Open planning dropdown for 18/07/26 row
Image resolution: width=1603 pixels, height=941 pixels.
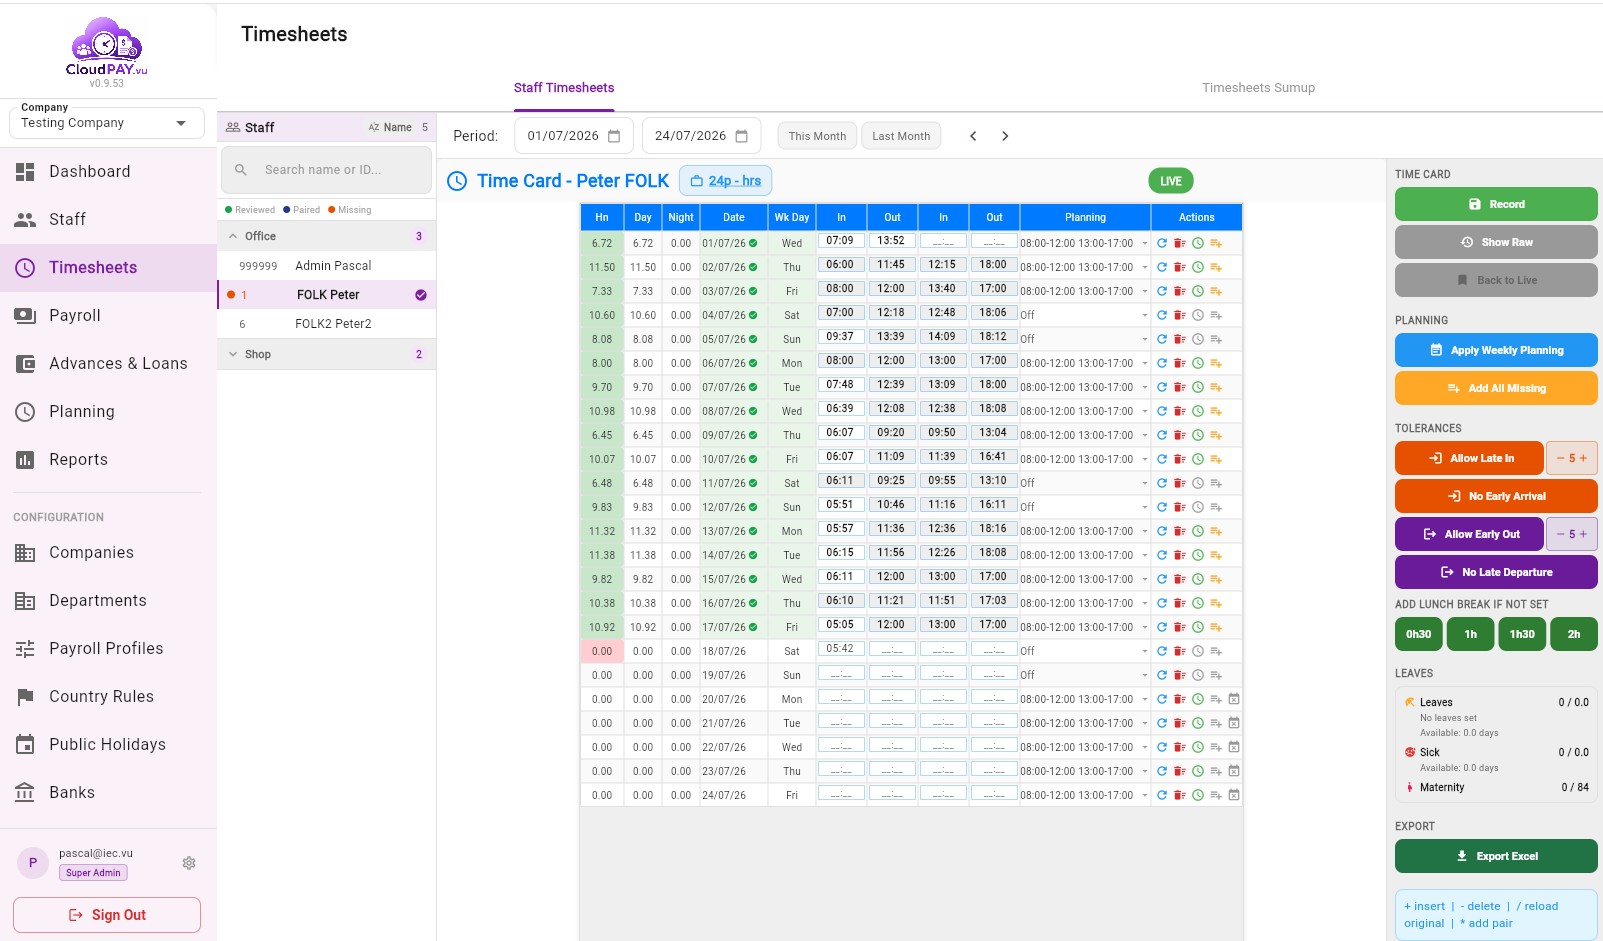1145,651
